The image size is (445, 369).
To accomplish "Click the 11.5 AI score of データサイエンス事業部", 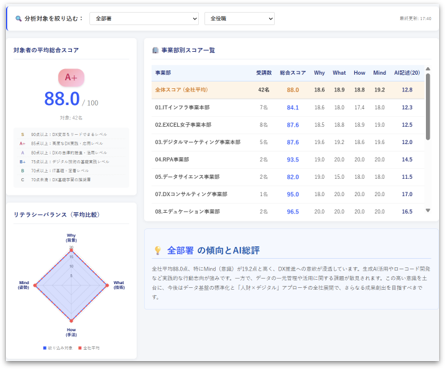I will pos(407,177).
